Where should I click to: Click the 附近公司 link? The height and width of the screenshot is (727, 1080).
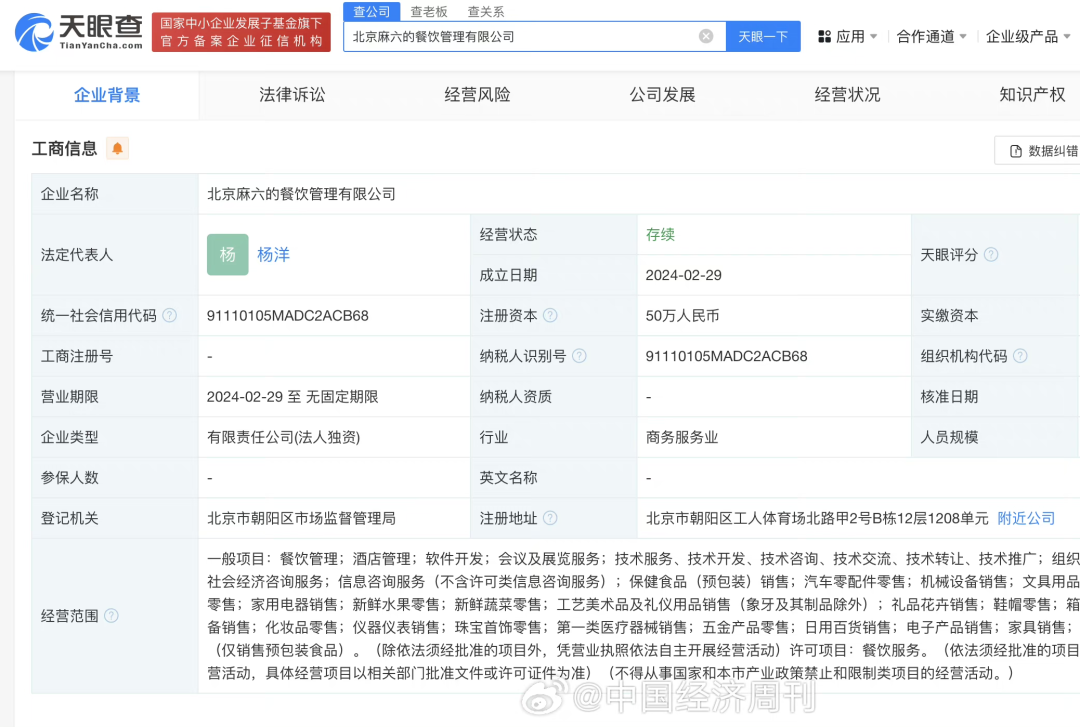pyautogui.click(x=1026, y=518)
